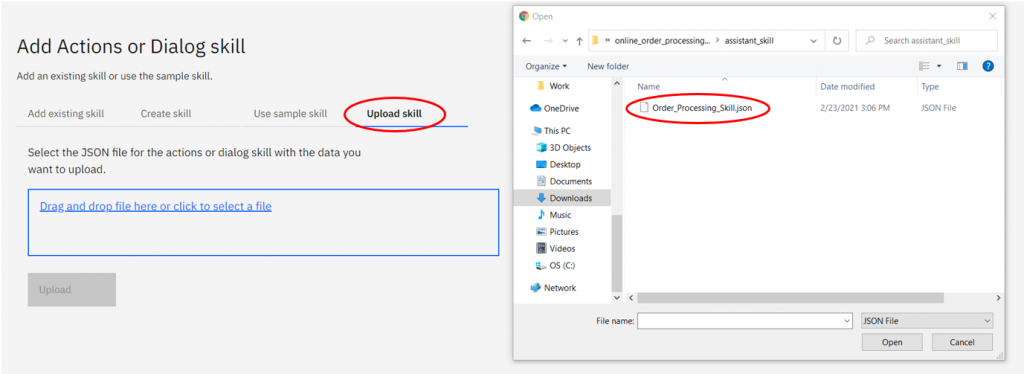Open JSON File type dropdown
Screen dimensions: 1024x374
(x=927, y=320)
